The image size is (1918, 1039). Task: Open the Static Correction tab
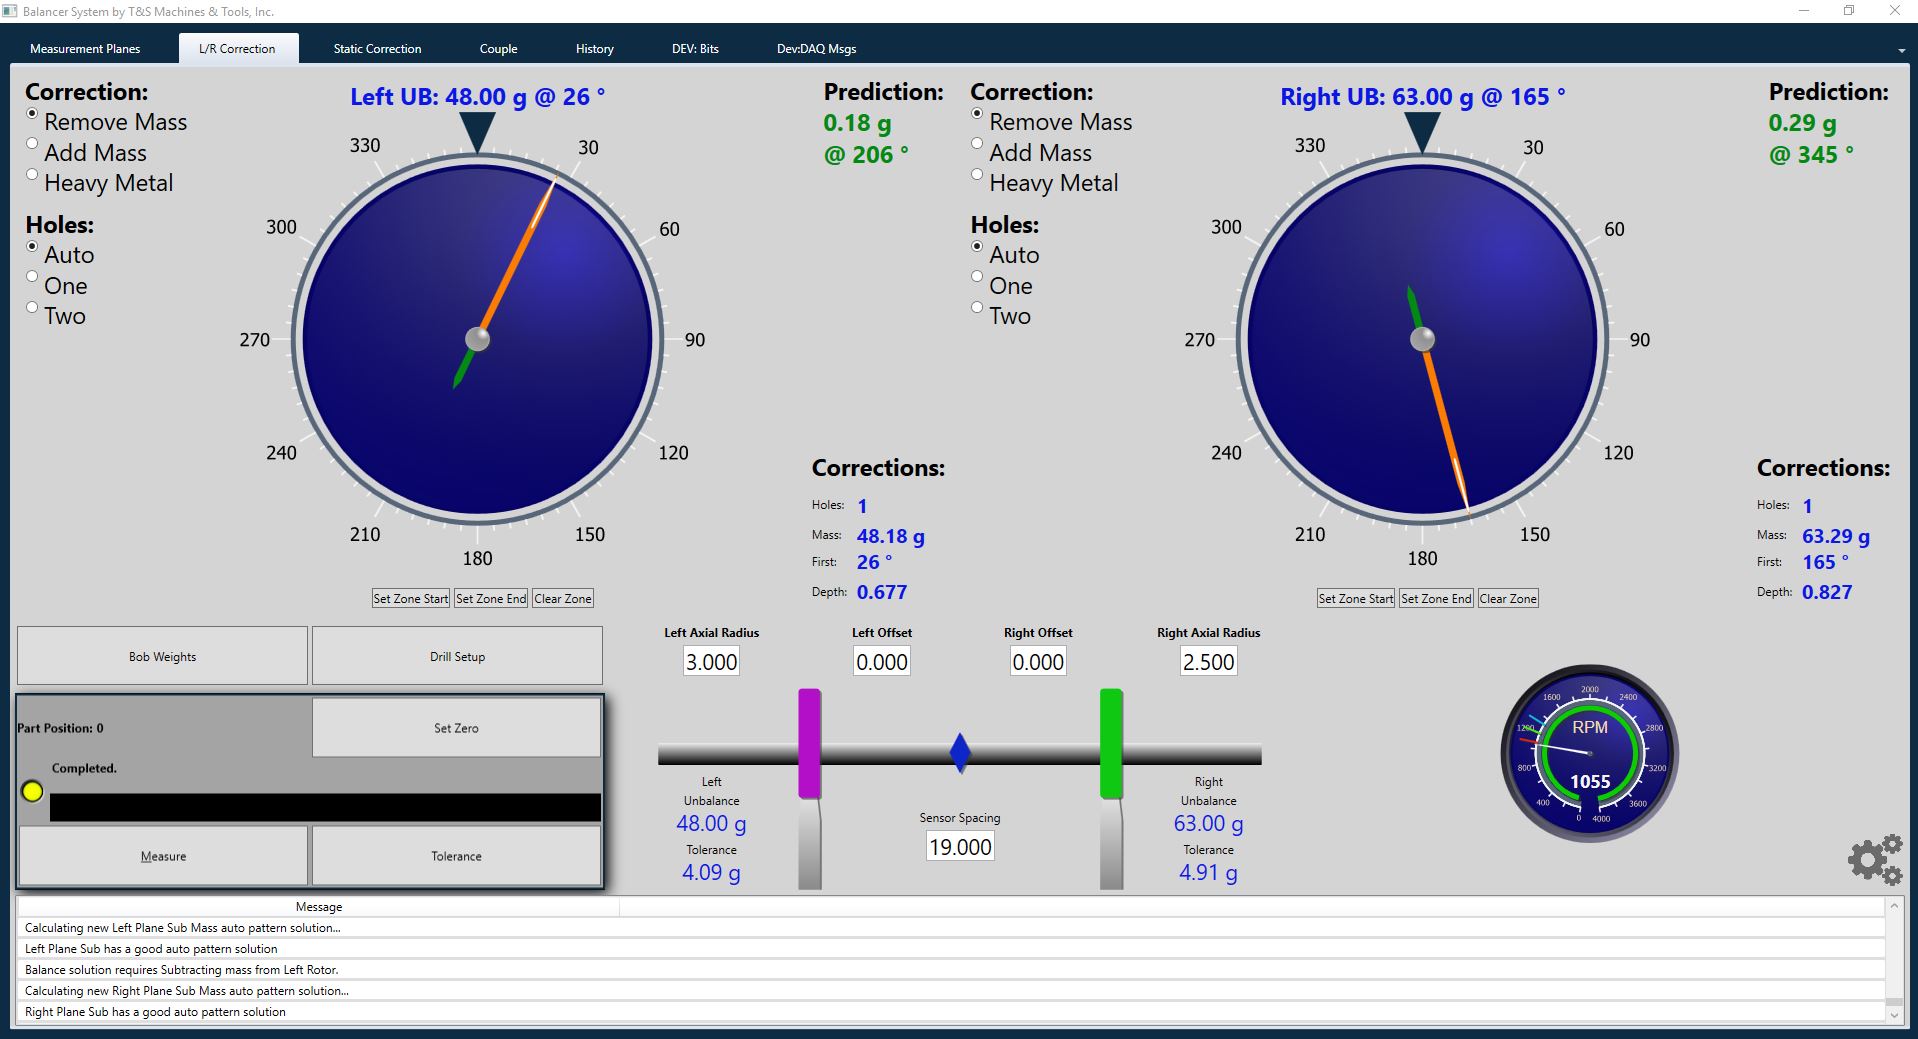[377, 48]
